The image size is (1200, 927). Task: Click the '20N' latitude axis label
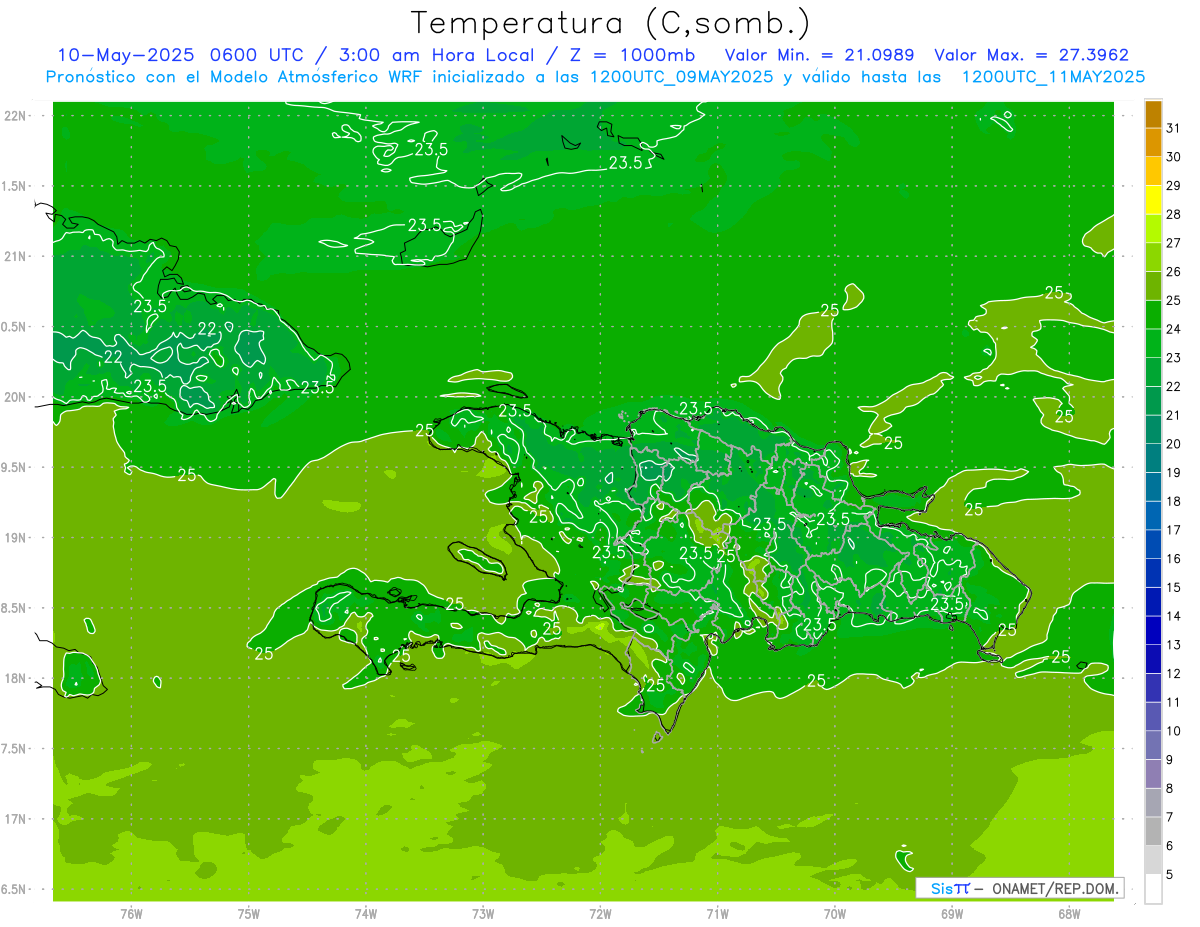(x=16, y=397)
